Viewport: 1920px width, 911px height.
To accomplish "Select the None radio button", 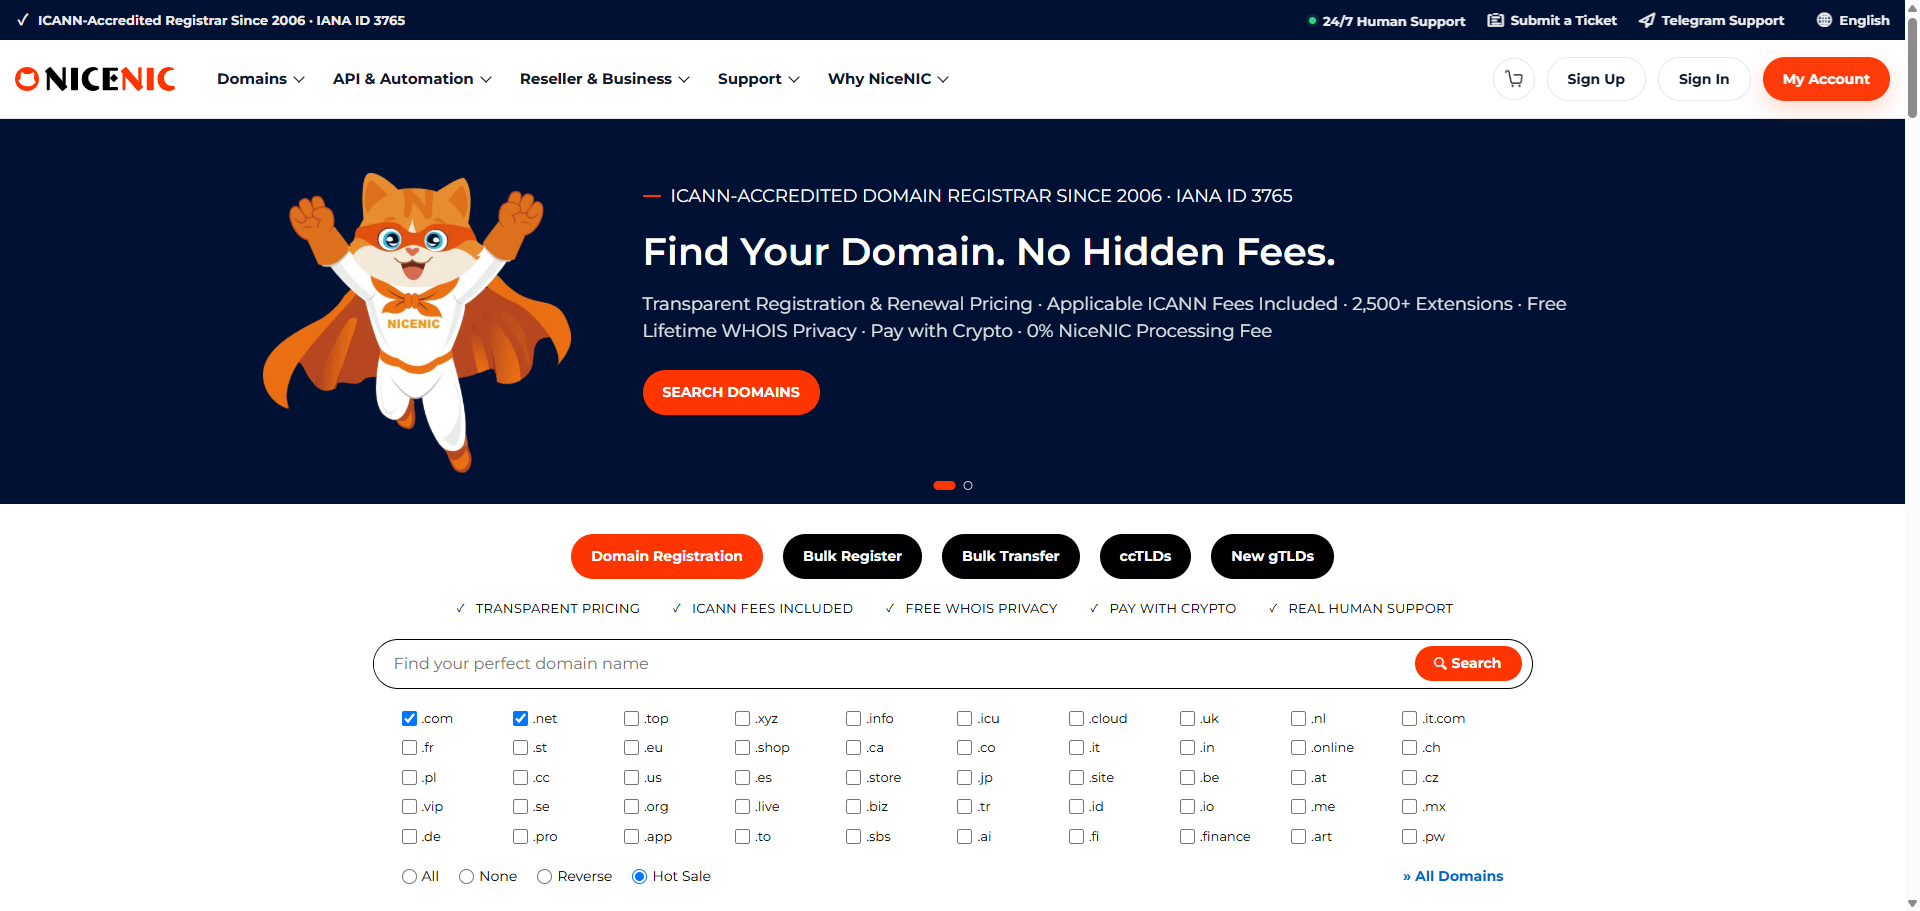I will pos(466,876).
